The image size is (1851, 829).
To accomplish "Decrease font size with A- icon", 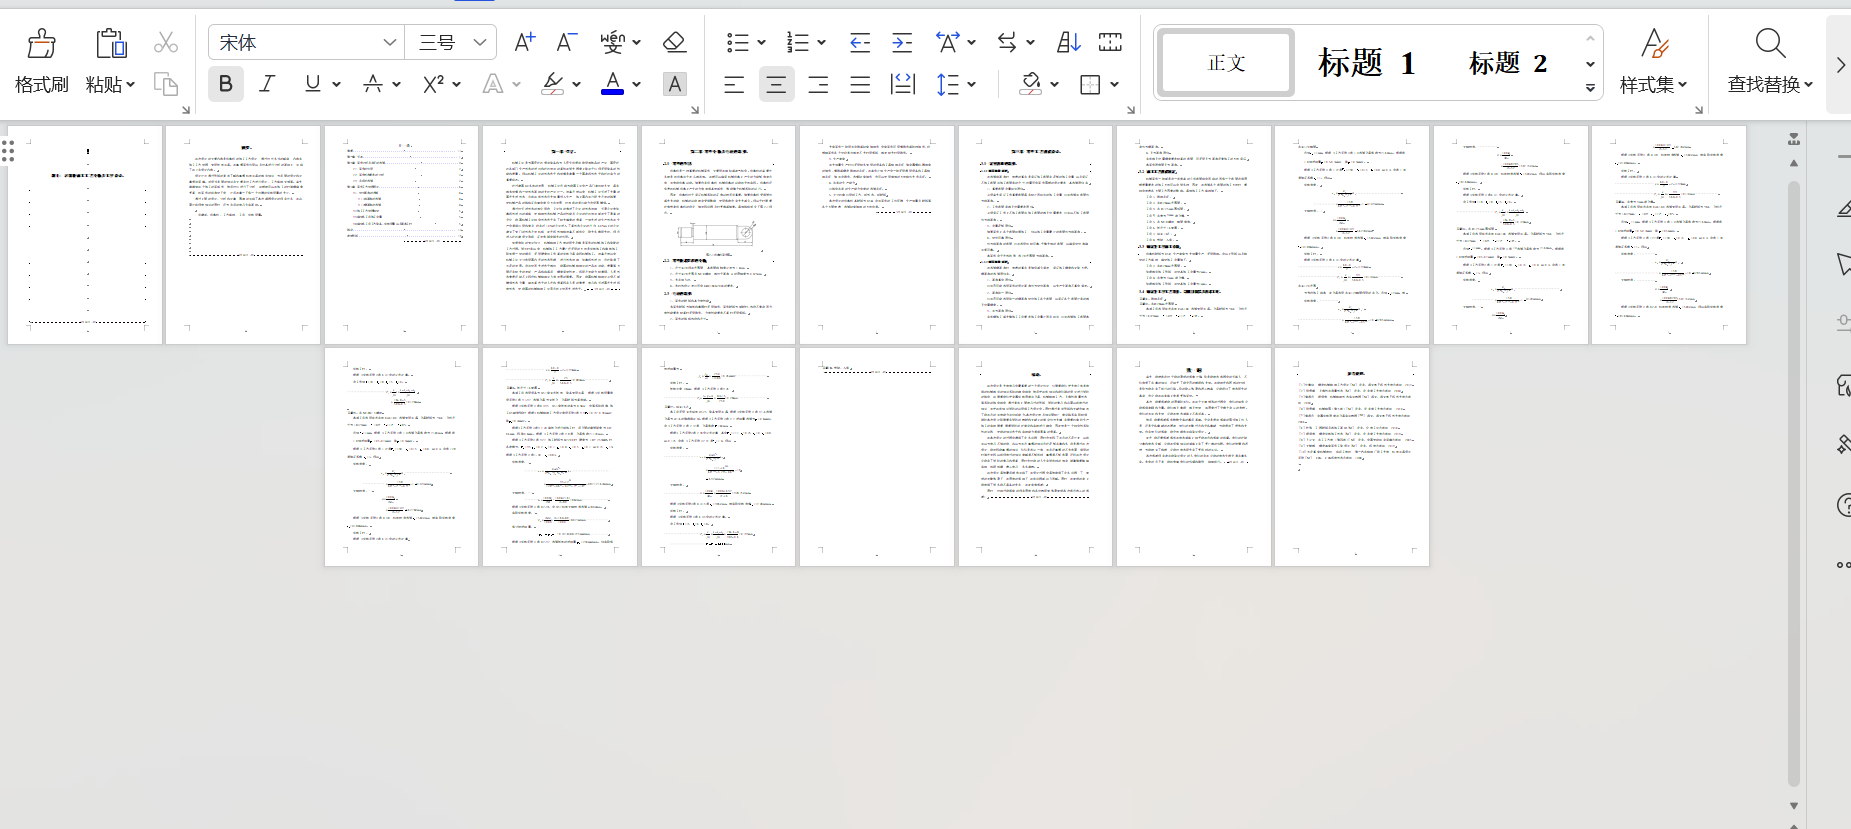I will tap(567, 42).
